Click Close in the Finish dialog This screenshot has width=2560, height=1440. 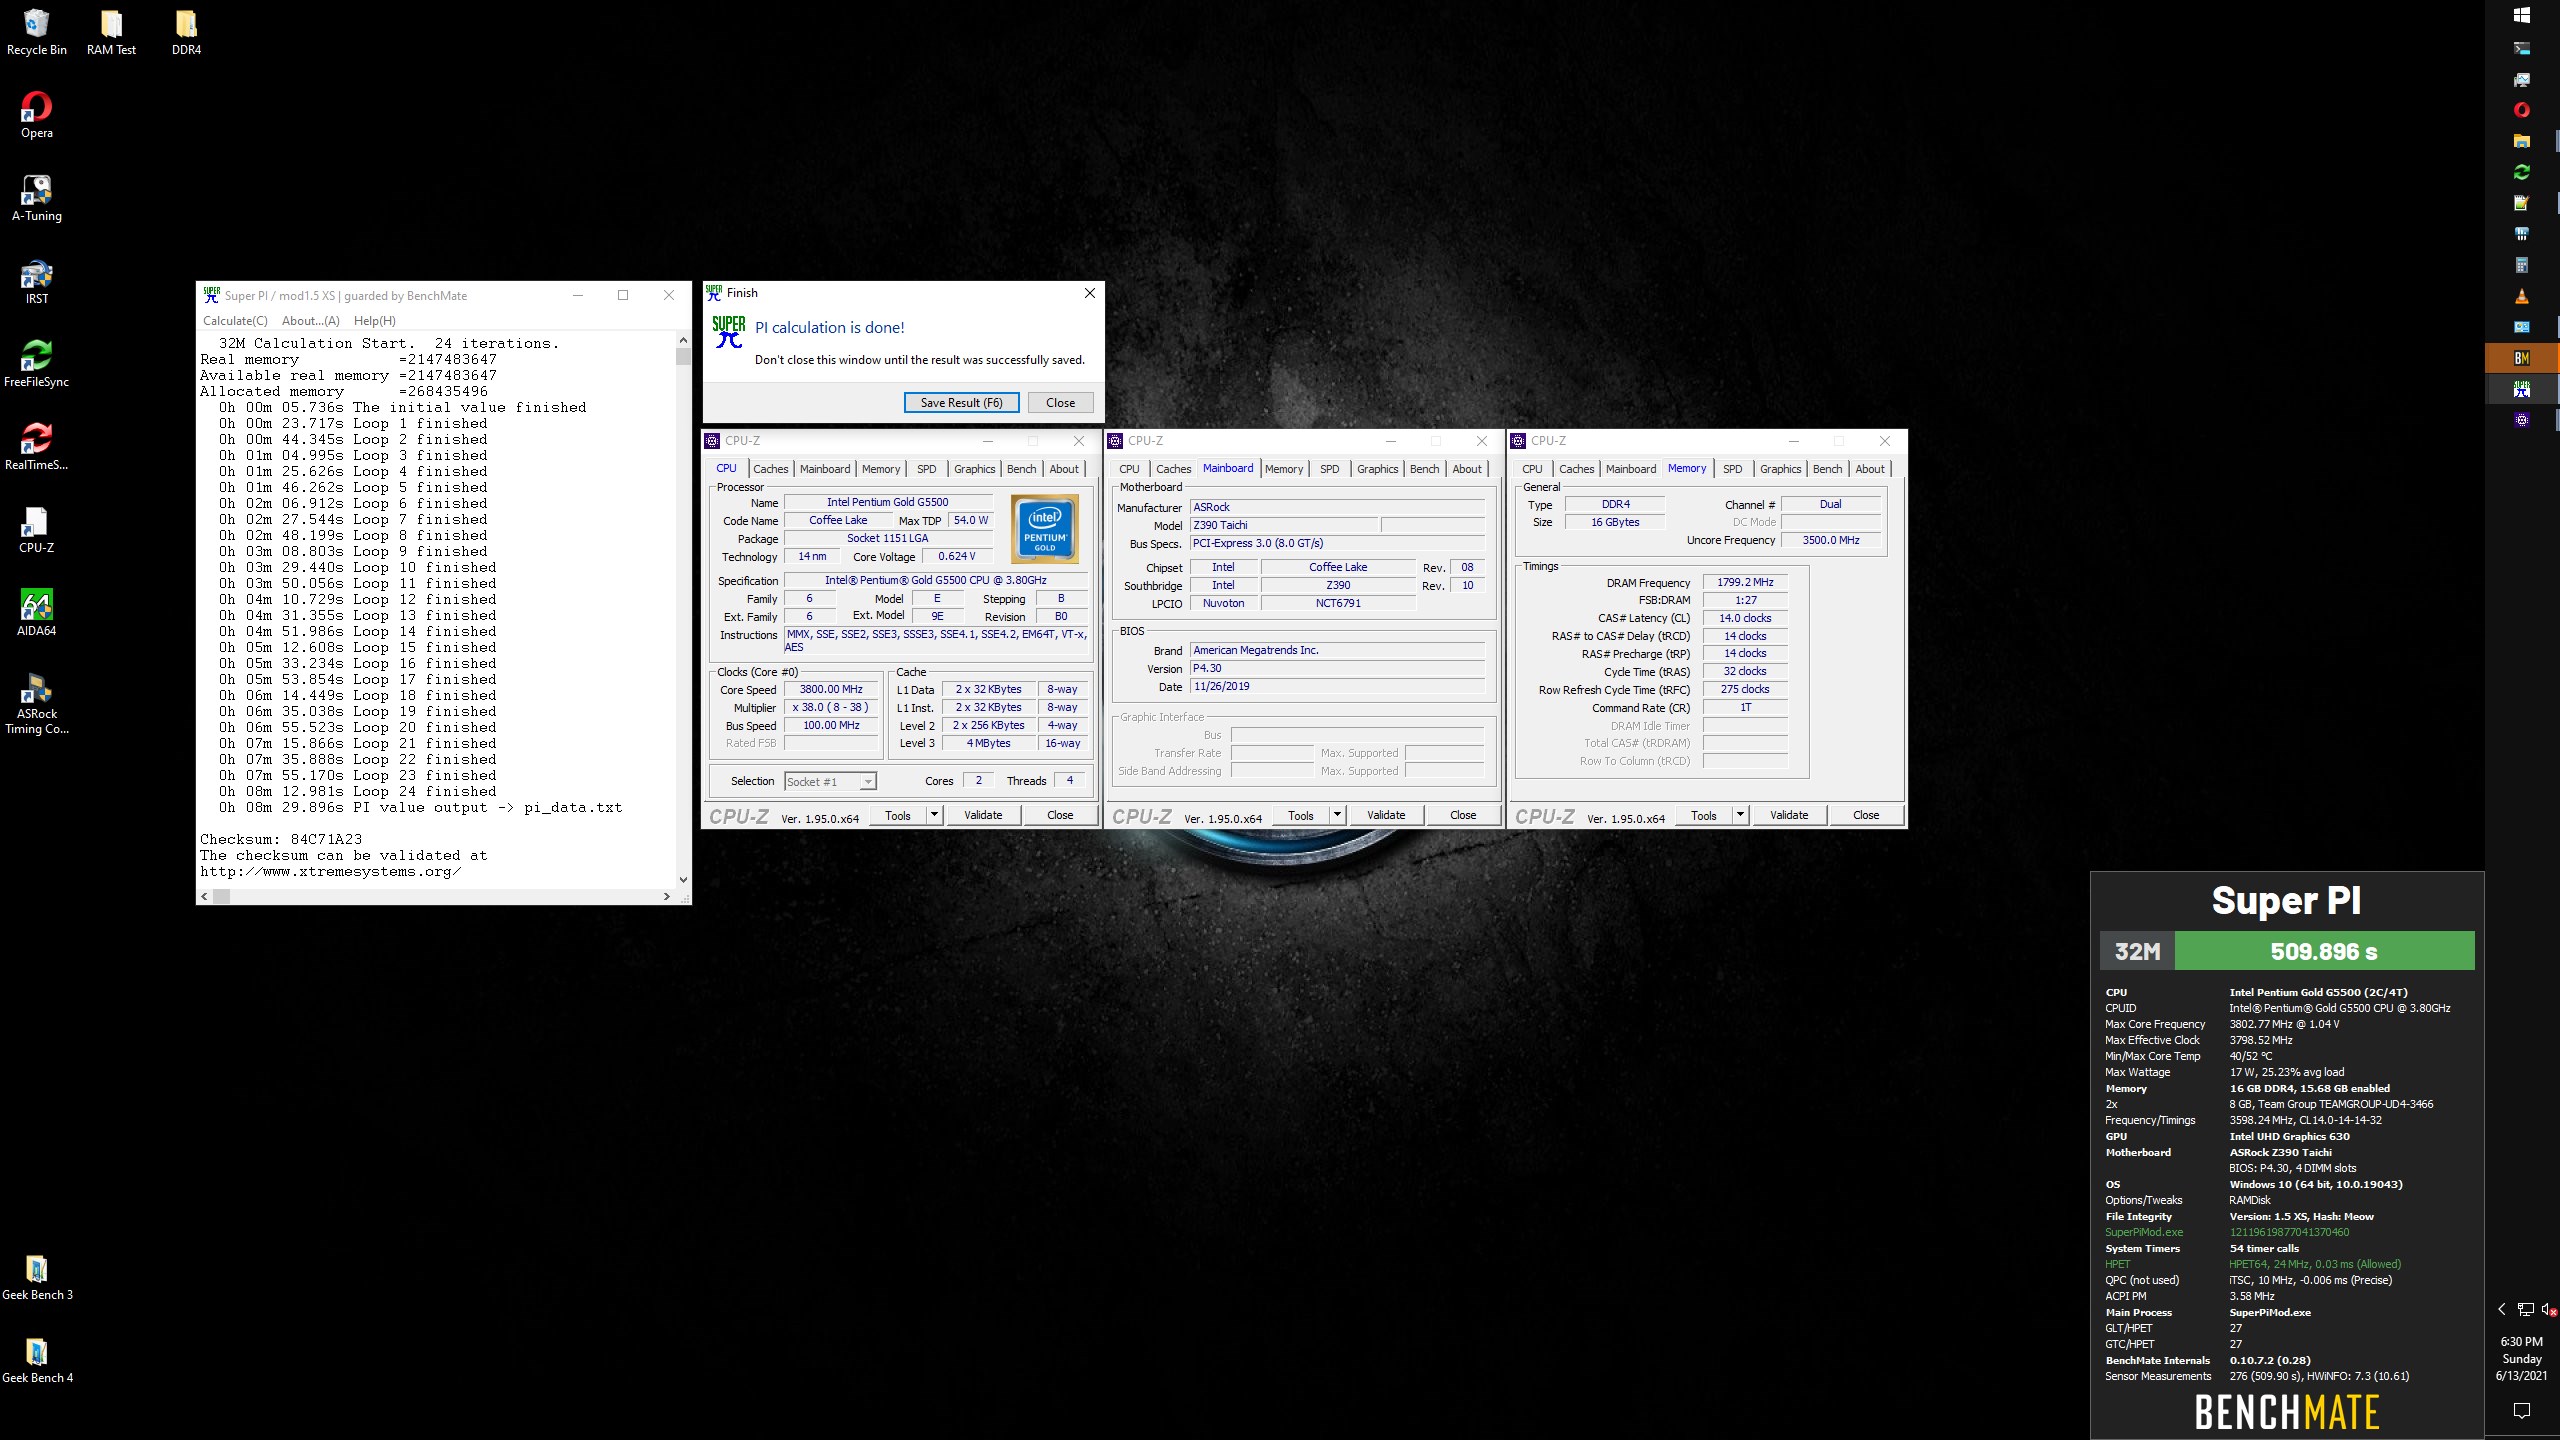pos(1060,402)
